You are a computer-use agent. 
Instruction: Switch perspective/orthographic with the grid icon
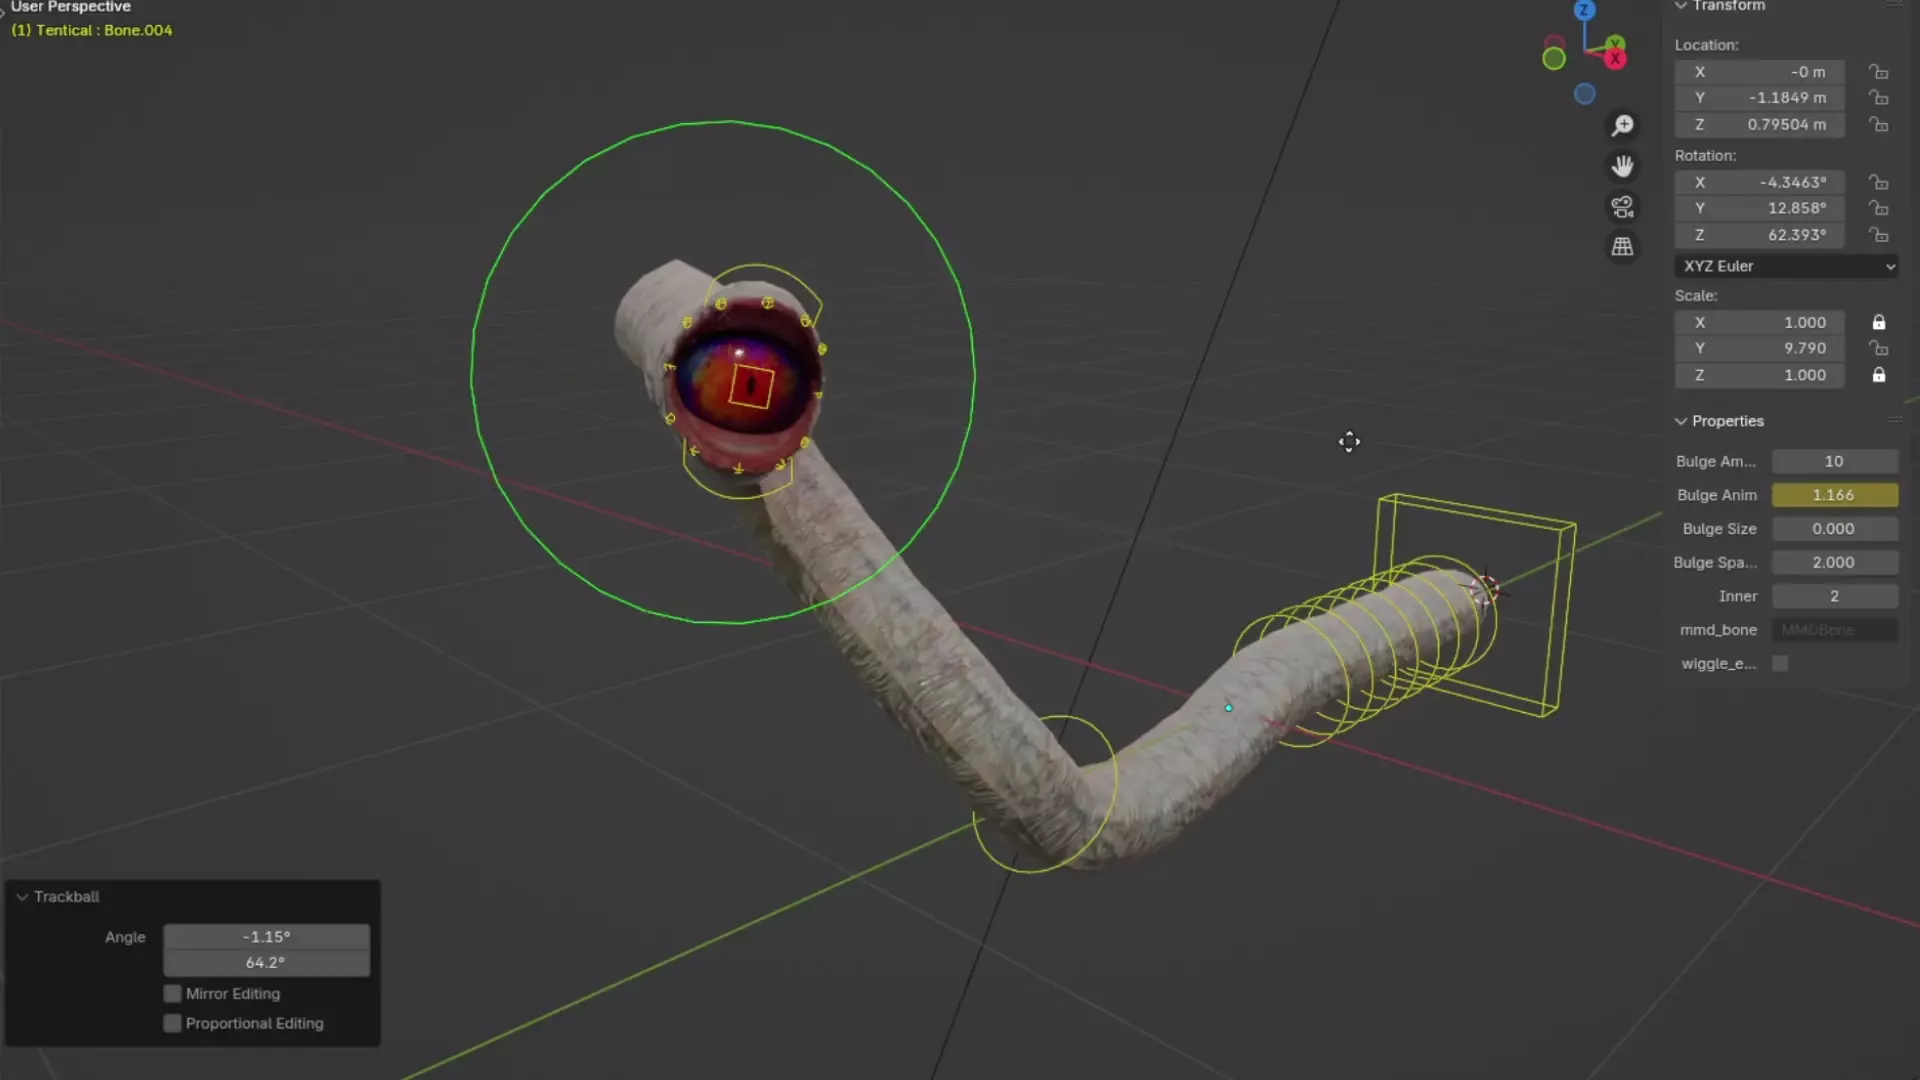click(x=1622, y=246)
